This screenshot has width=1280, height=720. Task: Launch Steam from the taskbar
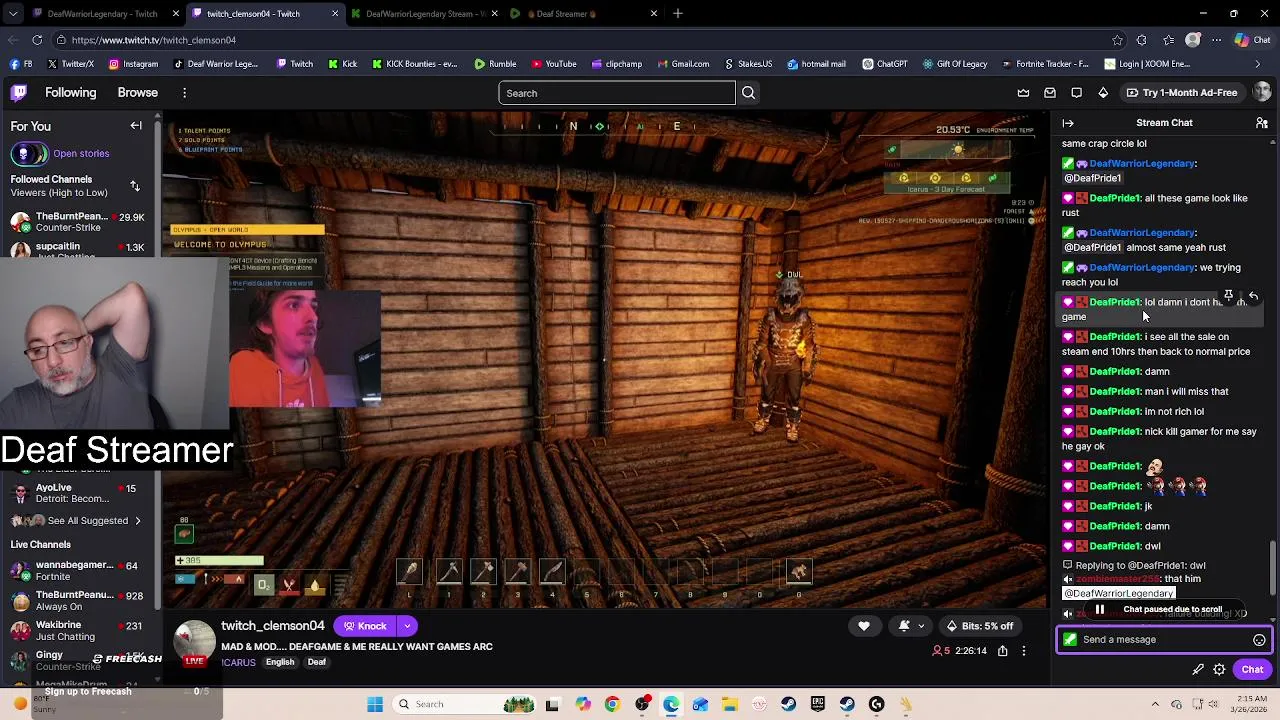[x=789, y=704]
